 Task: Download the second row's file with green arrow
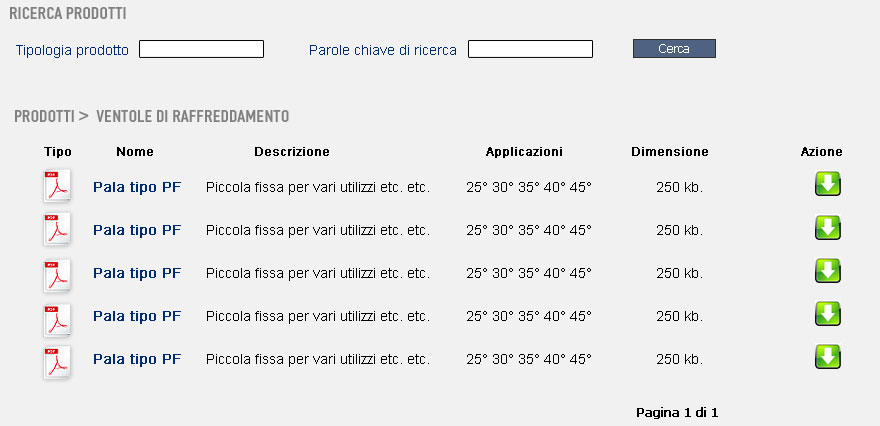[x=828, y=227]
